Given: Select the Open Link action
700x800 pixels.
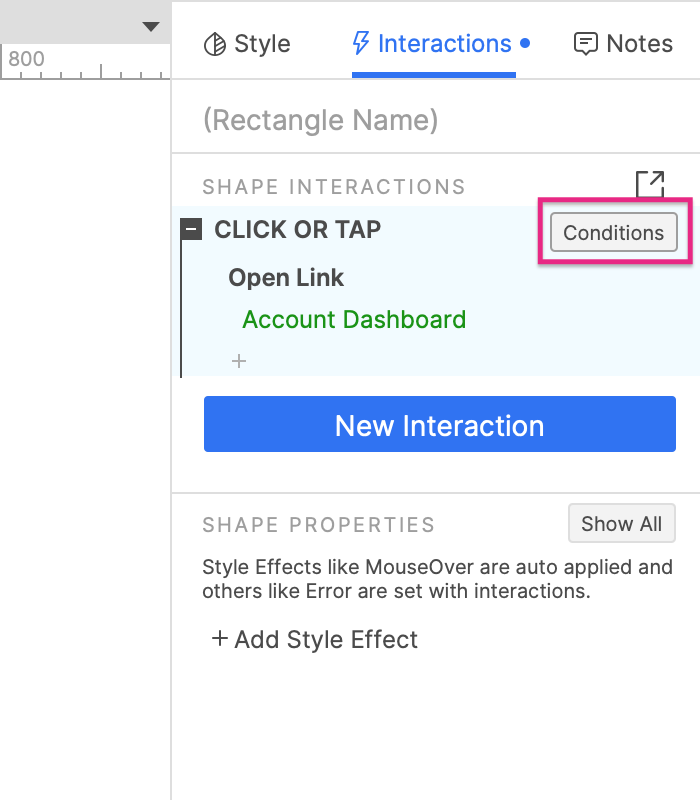Looking at the screenshot, I should (x=286, y=277).
